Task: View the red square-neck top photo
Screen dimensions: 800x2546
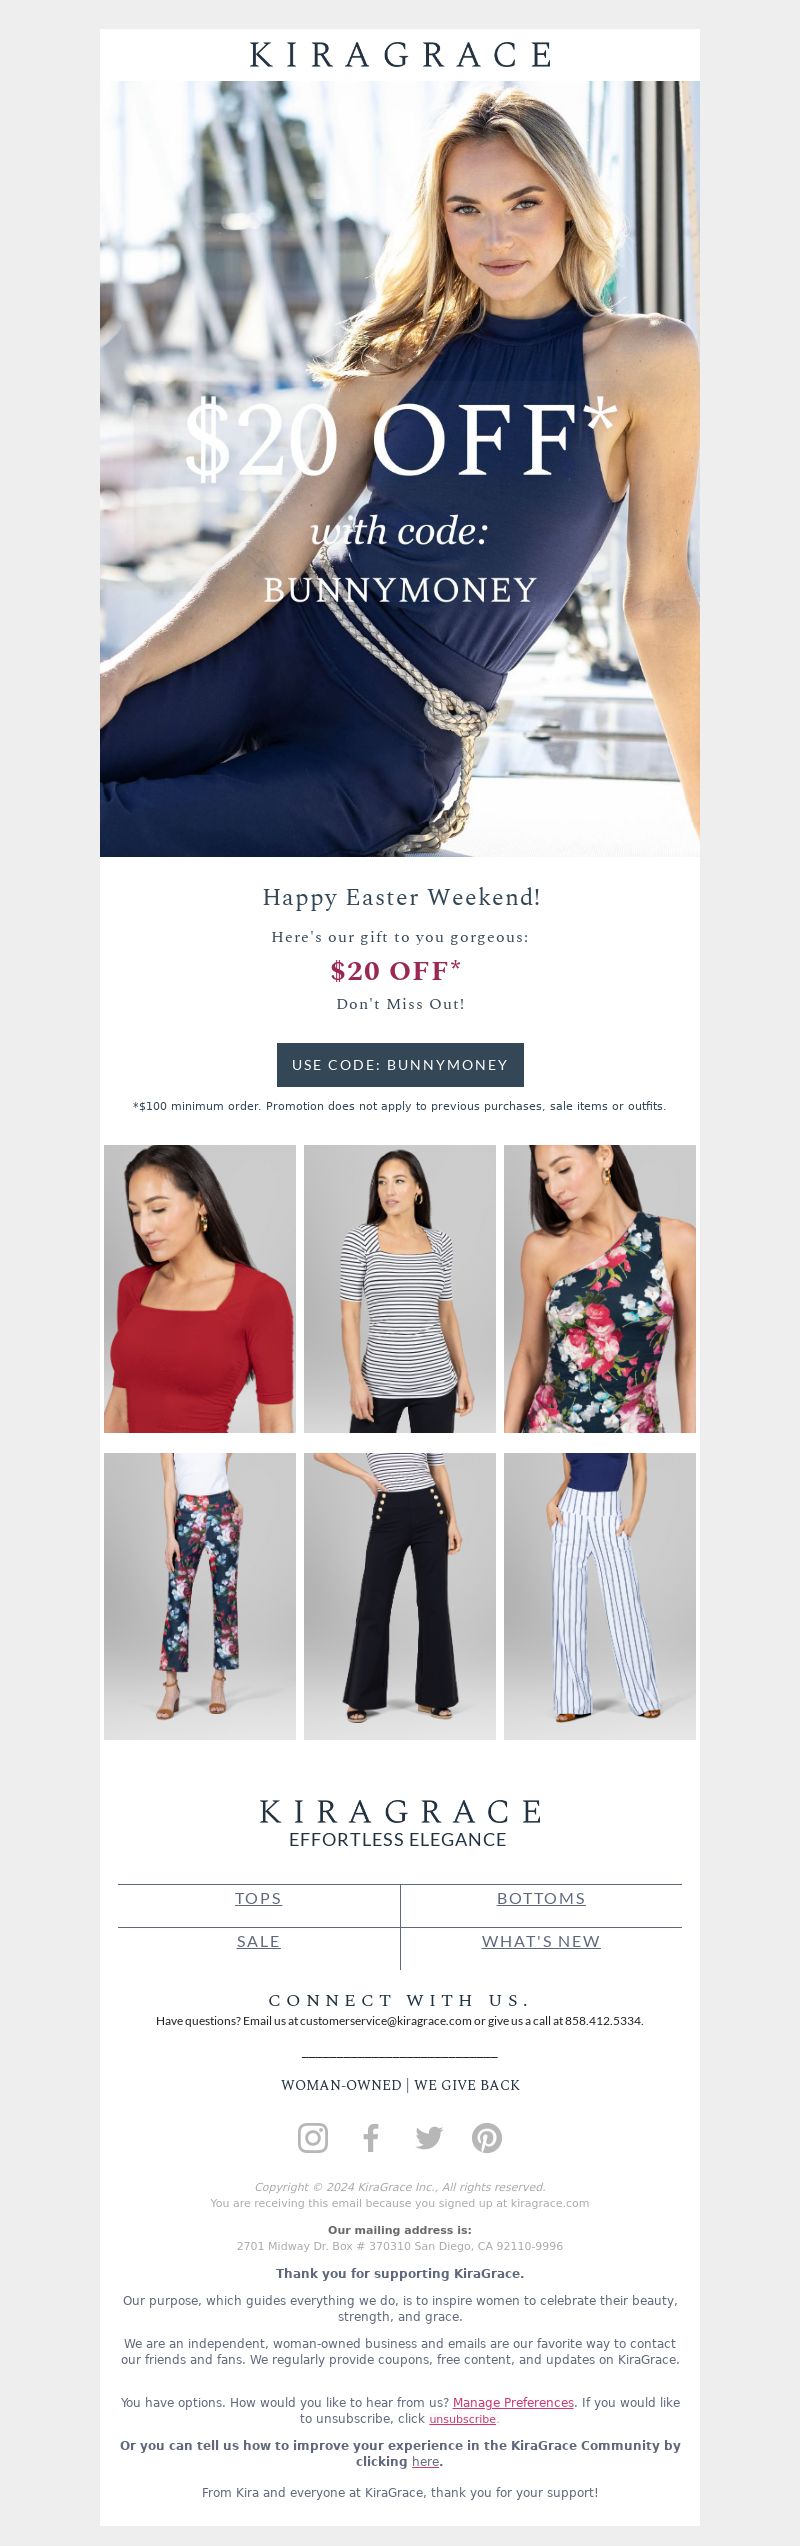Action: [200, 1289]
